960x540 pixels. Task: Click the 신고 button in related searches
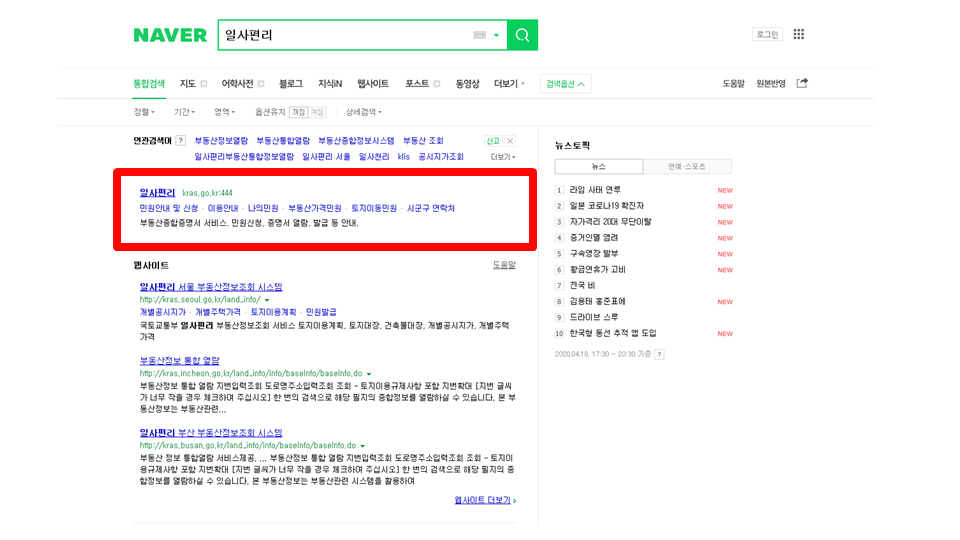pyautogui.click(x=493, y=141)
